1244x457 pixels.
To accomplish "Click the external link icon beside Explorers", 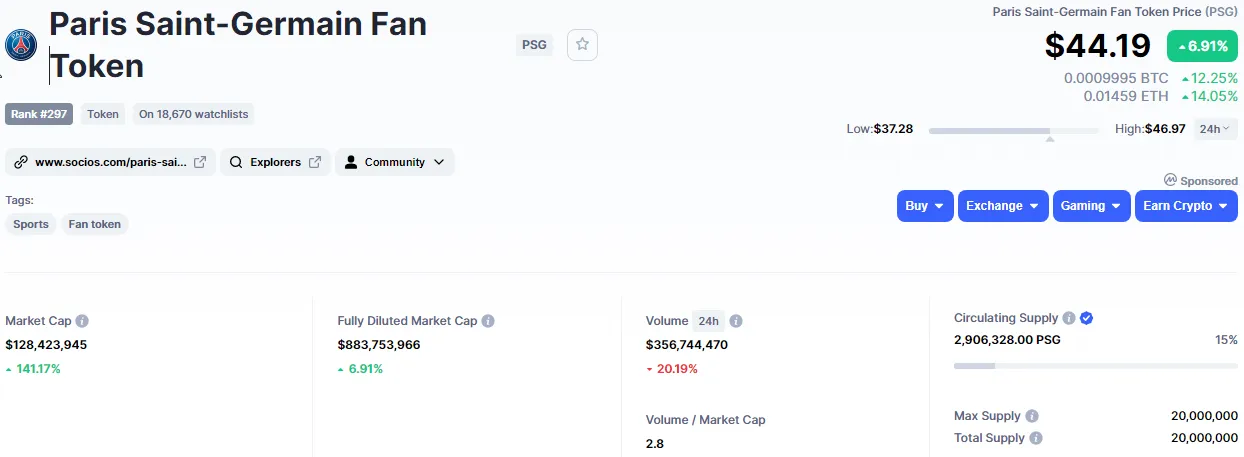I will [x=315, y=162].
